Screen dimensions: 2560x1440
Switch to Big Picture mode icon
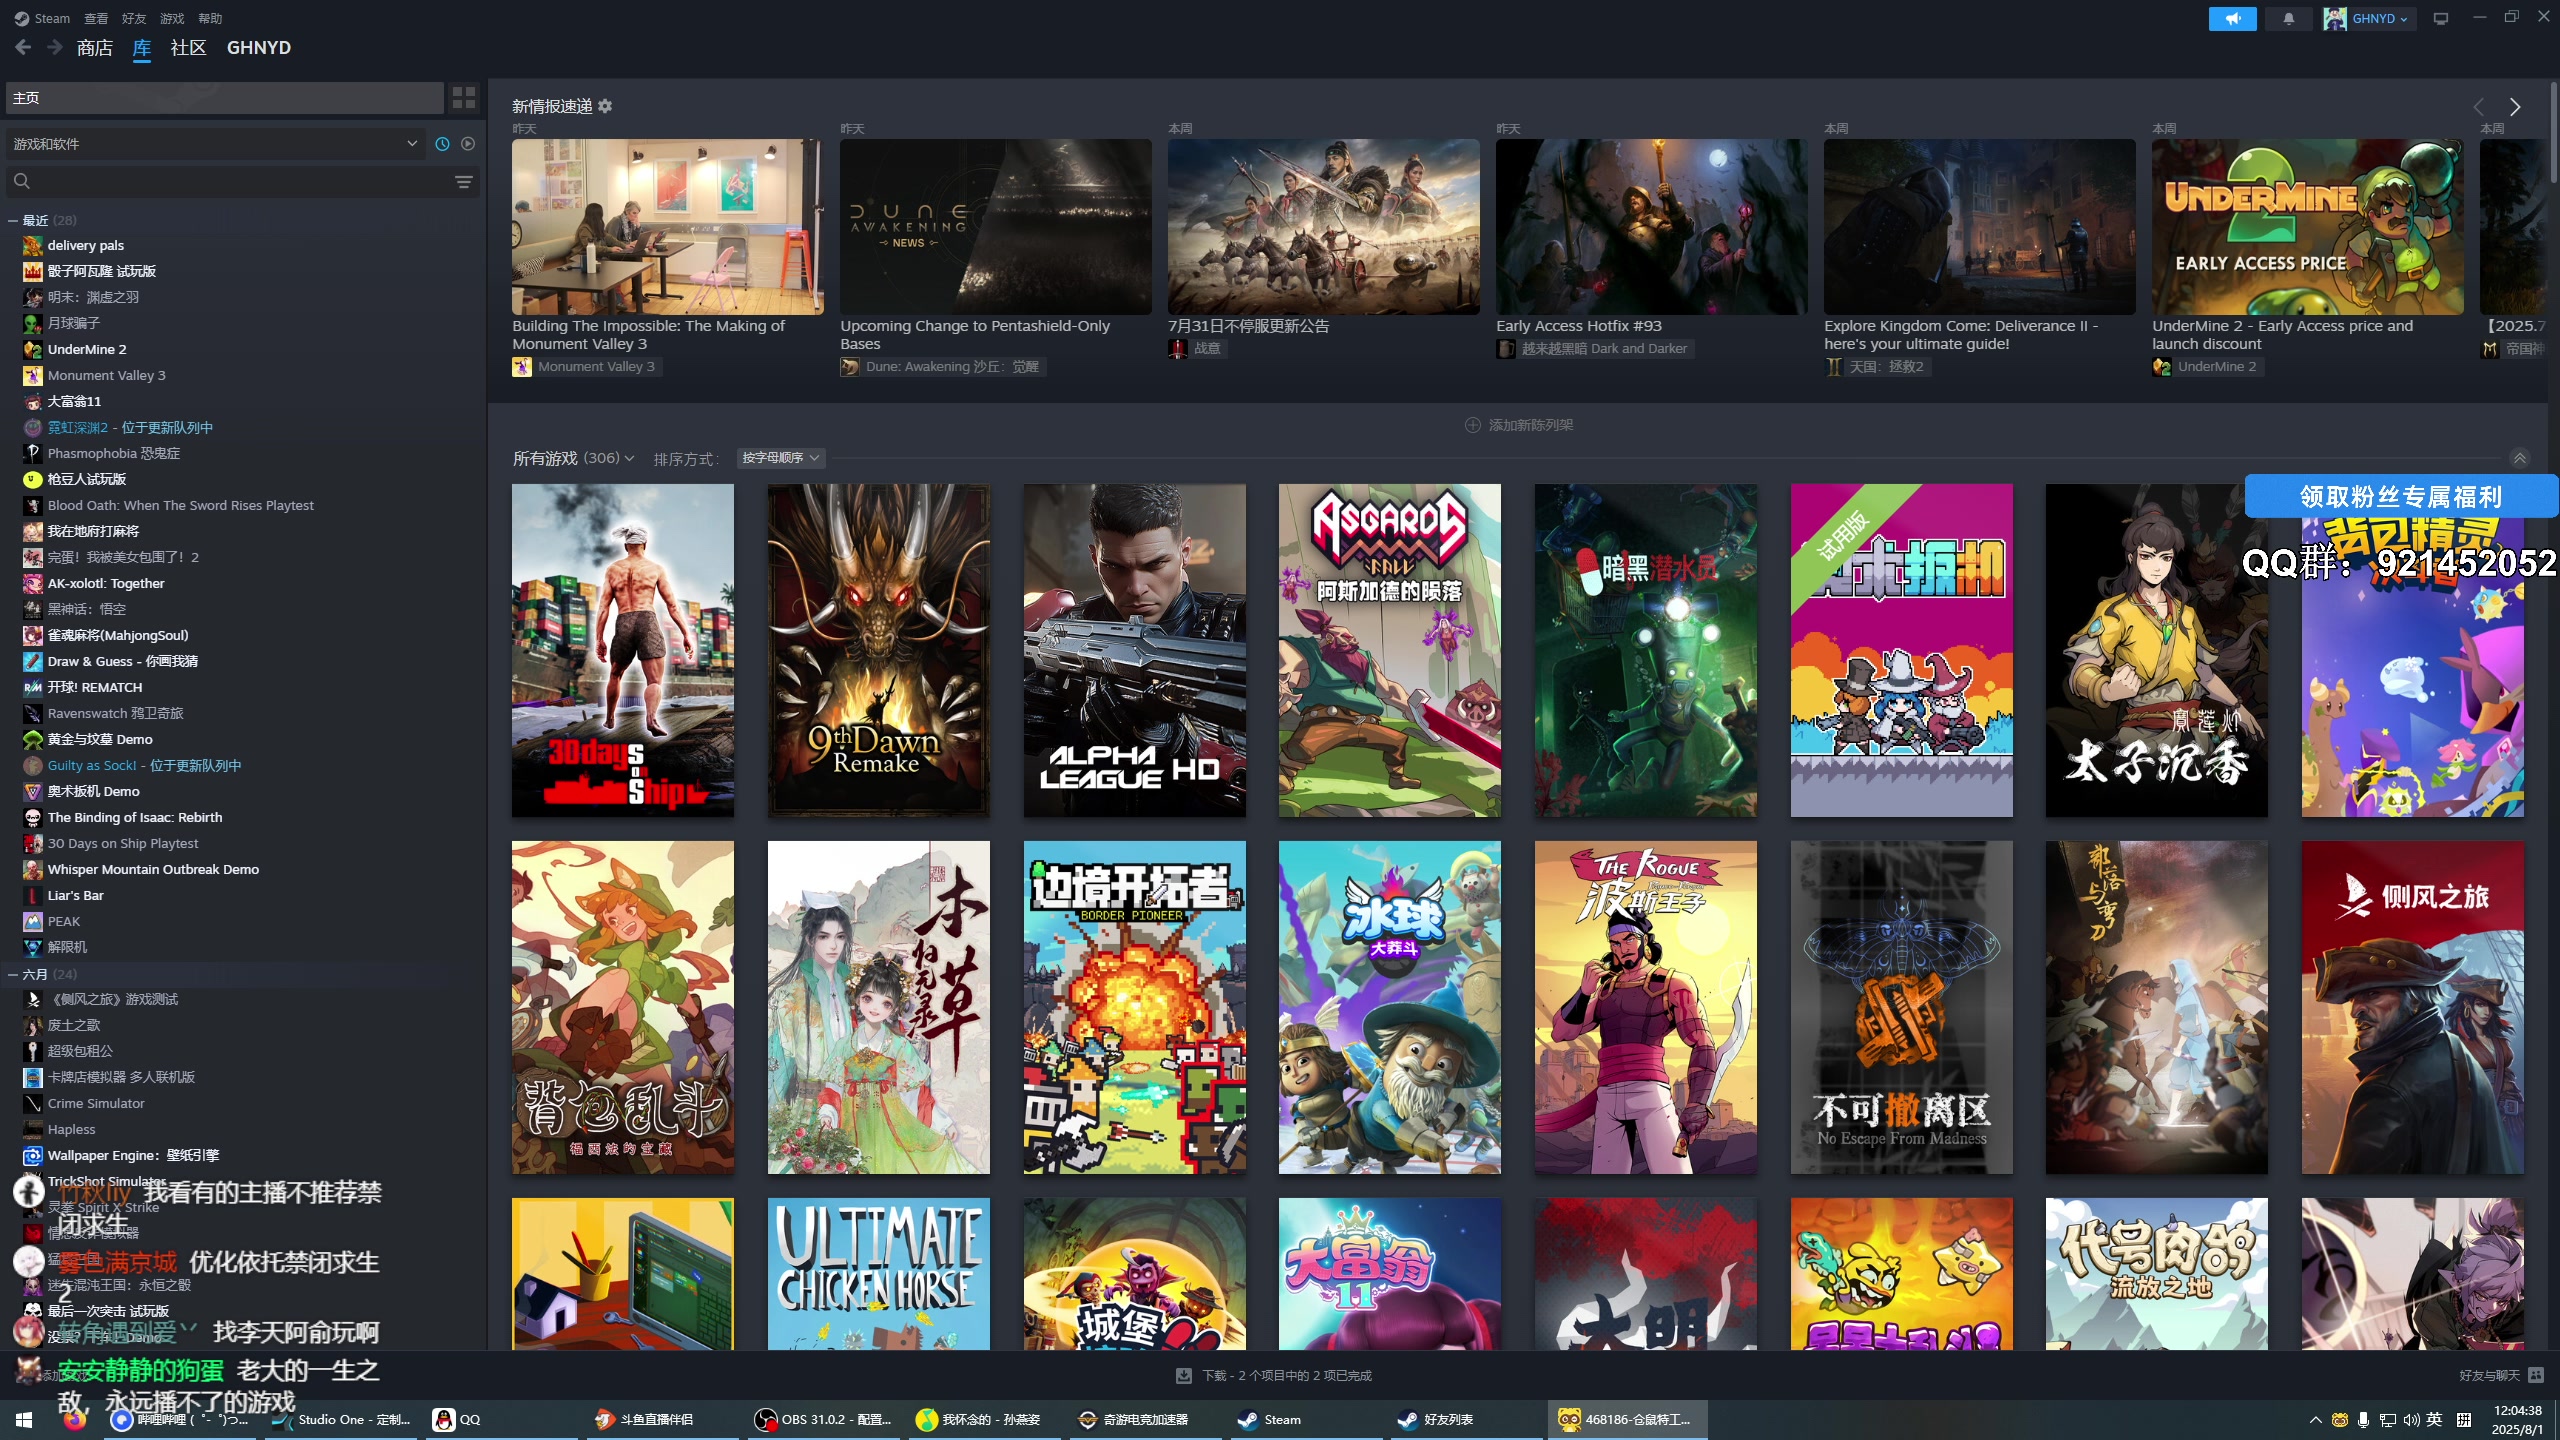(x=2441, y=18)
